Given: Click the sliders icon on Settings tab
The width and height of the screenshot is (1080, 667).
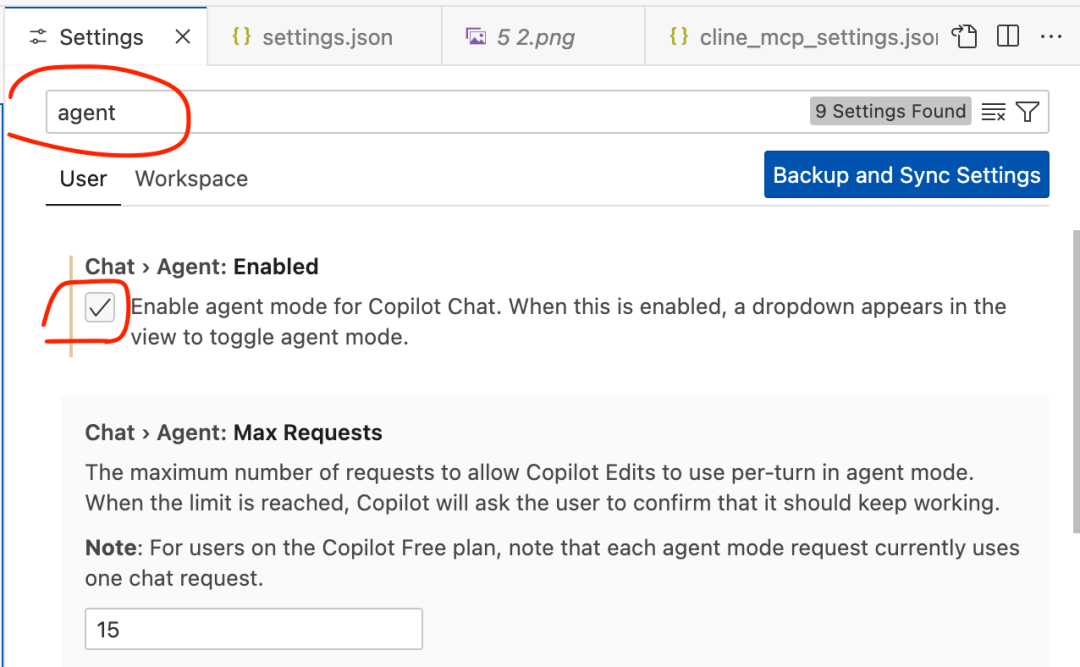Looking at the screenshot, I should tap(38, 37).
